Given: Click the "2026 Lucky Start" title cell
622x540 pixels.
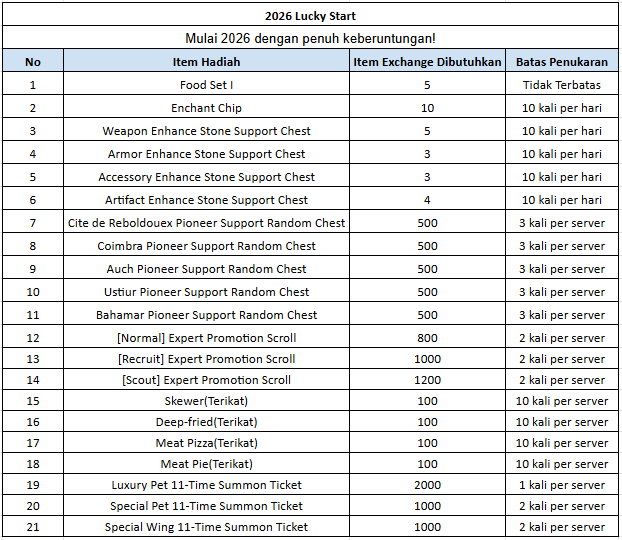Looking at the screenshot, I should coord(310,16).
